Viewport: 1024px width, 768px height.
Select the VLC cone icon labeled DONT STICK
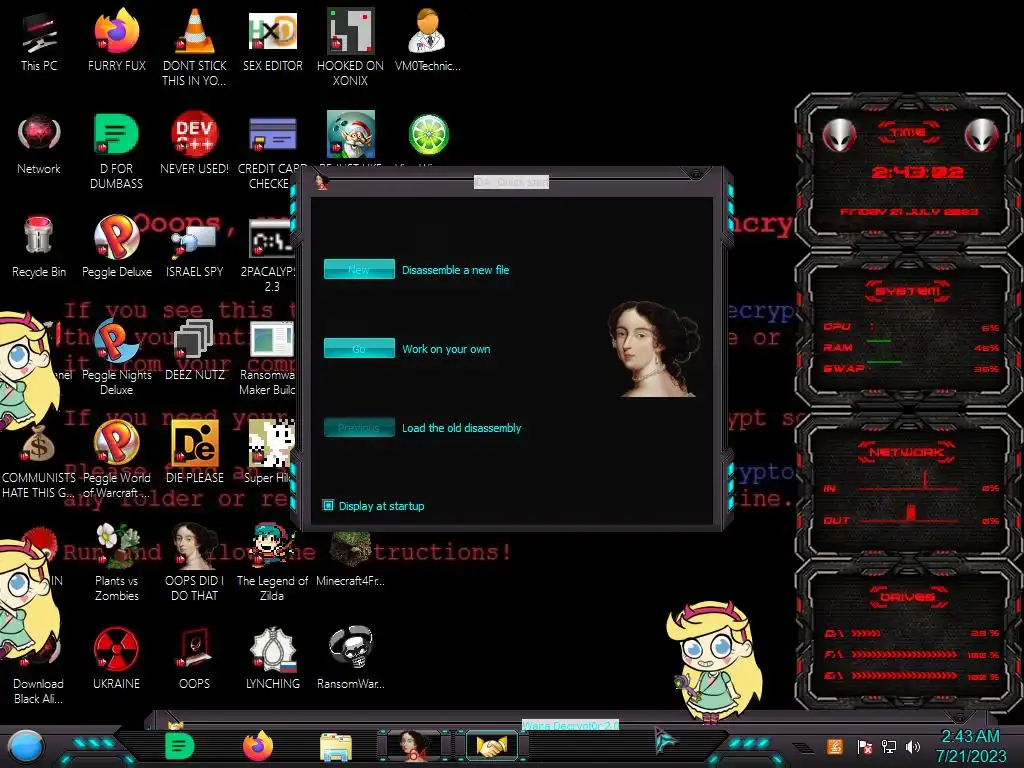point(194,47)
